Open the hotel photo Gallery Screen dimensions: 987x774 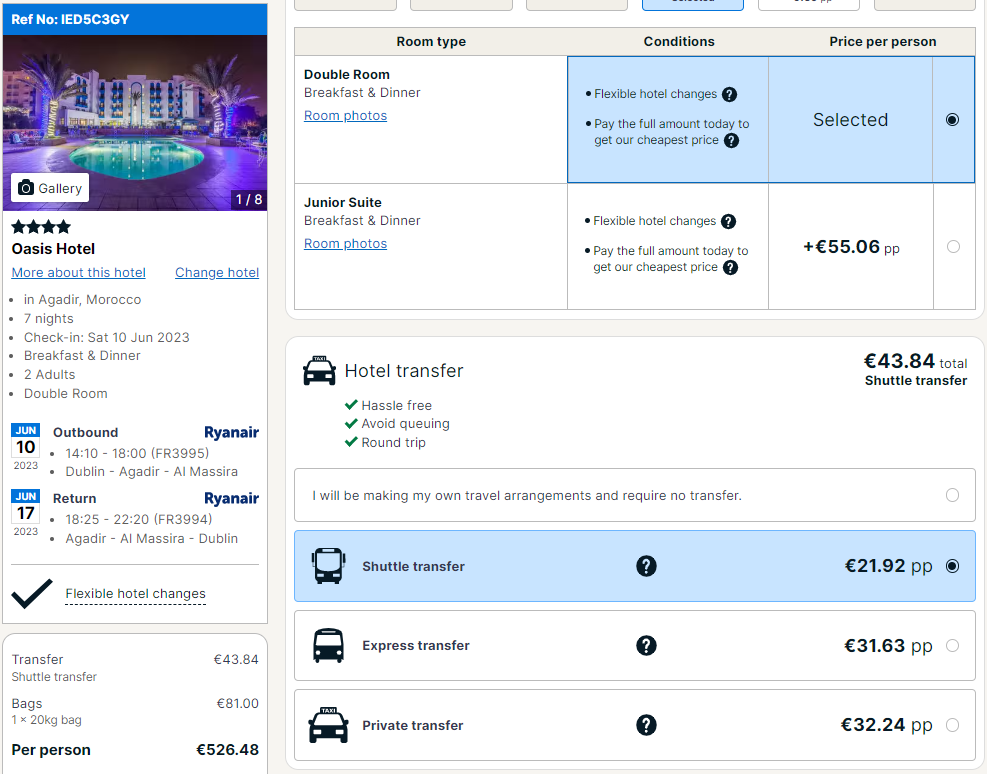(x=50, y=188)
